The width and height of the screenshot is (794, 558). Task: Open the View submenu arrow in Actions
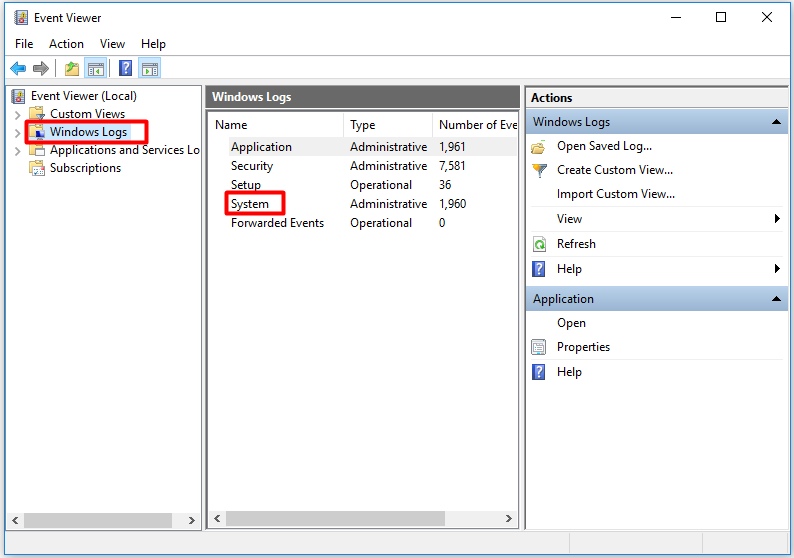coord(777,219)
